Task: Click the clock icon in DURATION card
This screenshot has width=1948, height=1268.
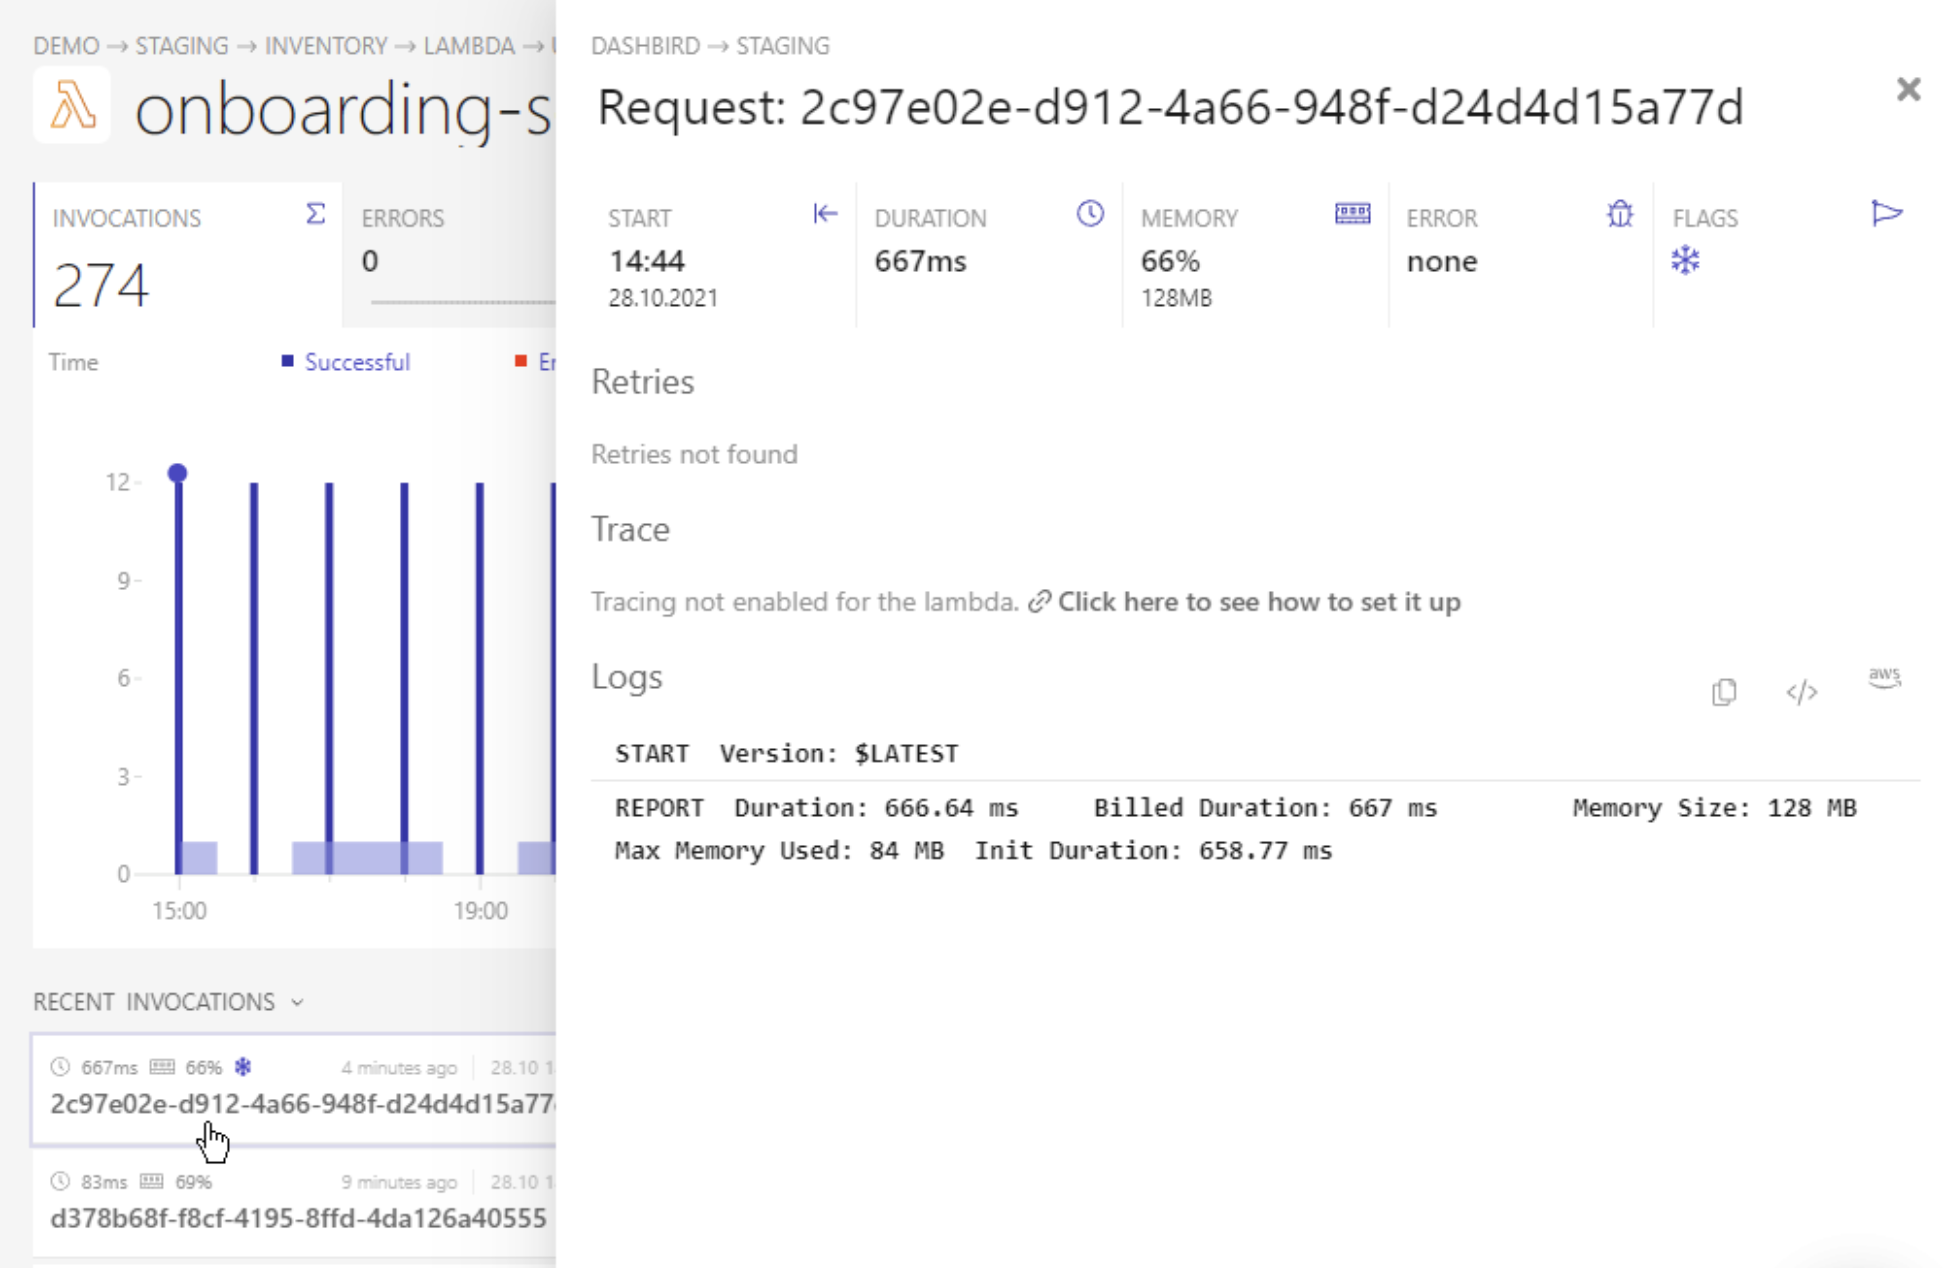Action: coord(1090,213)
